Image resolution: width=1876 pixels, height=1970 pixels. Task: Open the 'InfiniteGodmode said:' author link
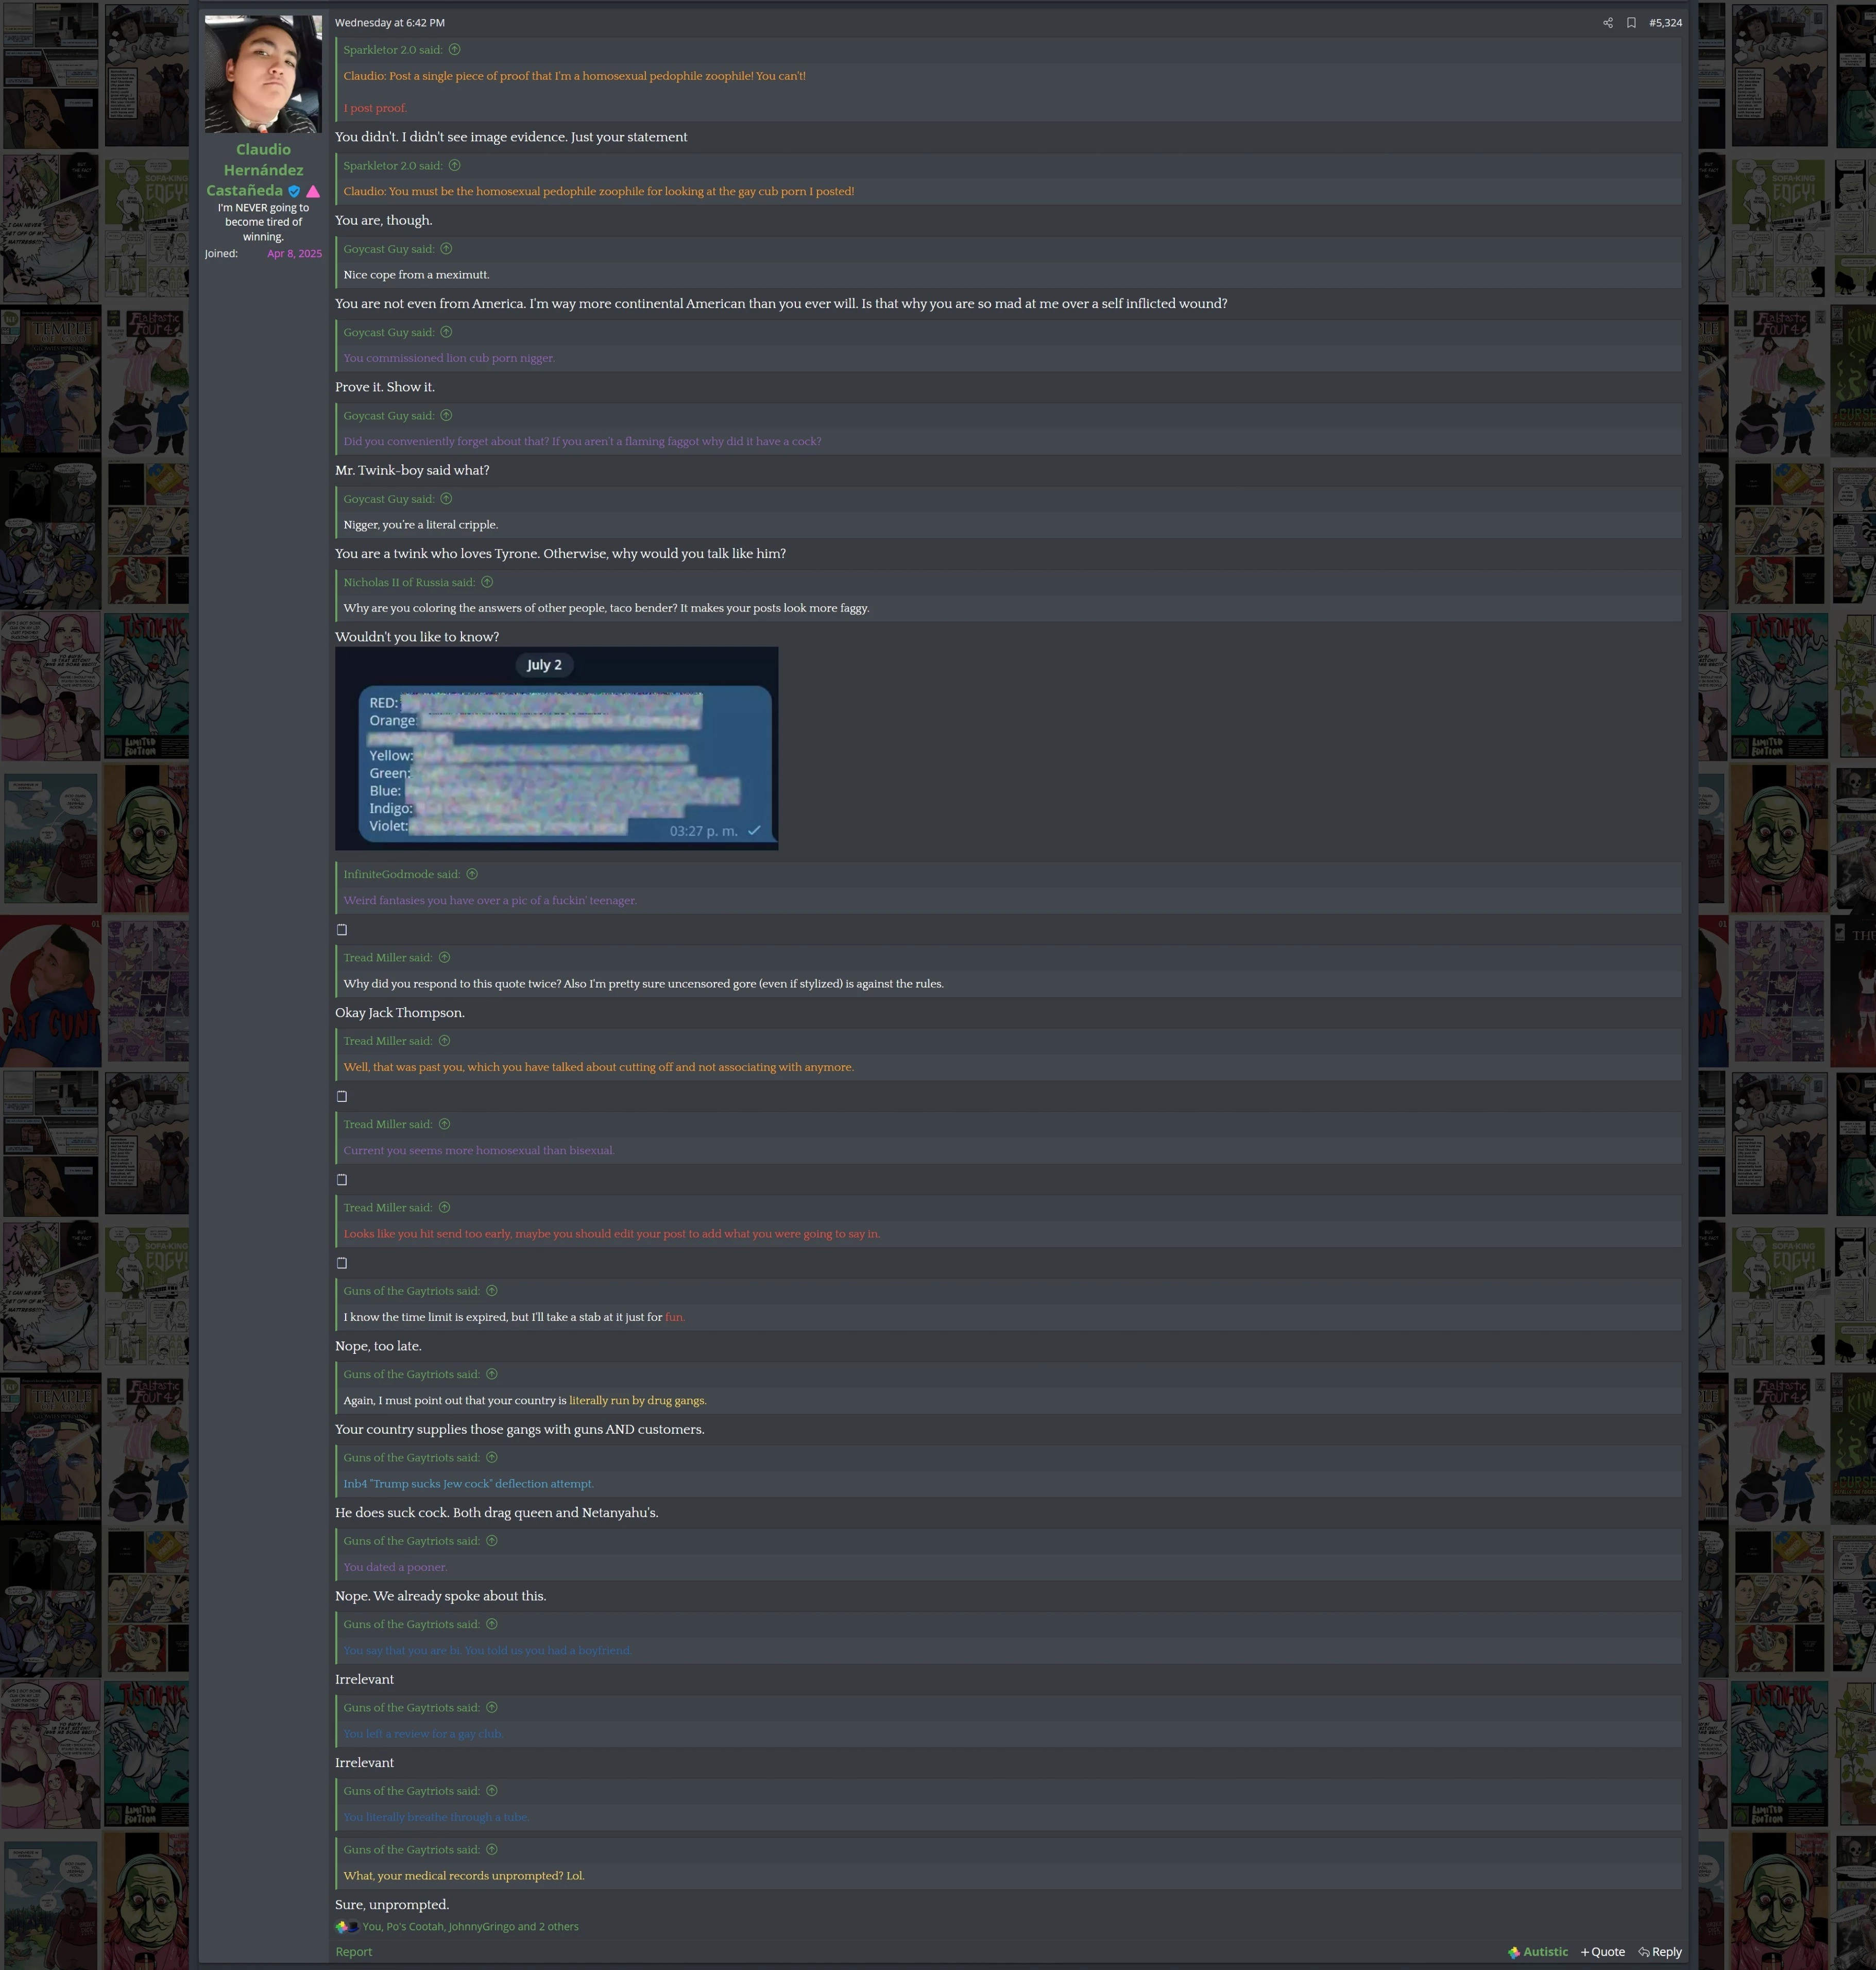click(x=402, y=874)
